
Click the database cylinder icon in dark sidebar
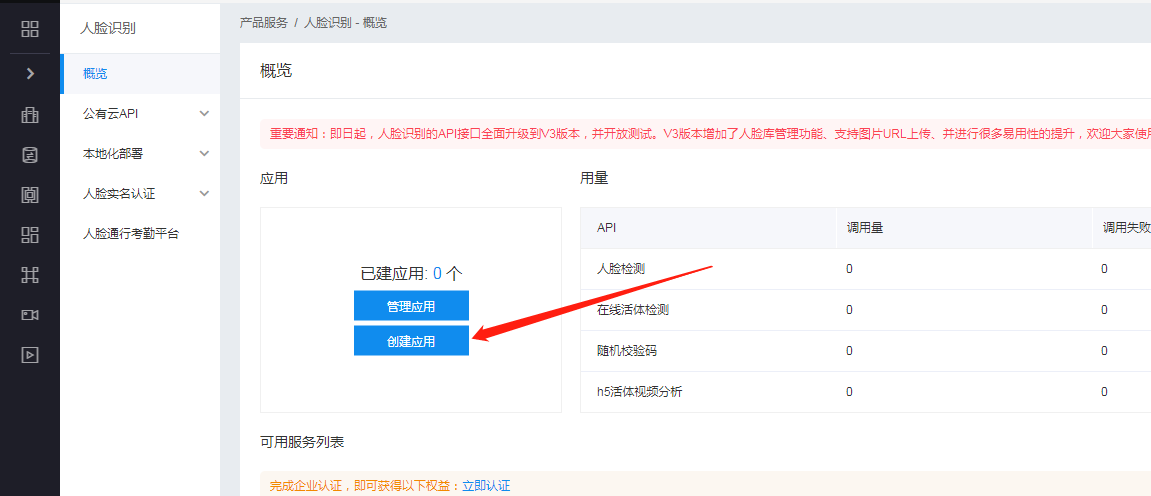(x=30, y=155)
